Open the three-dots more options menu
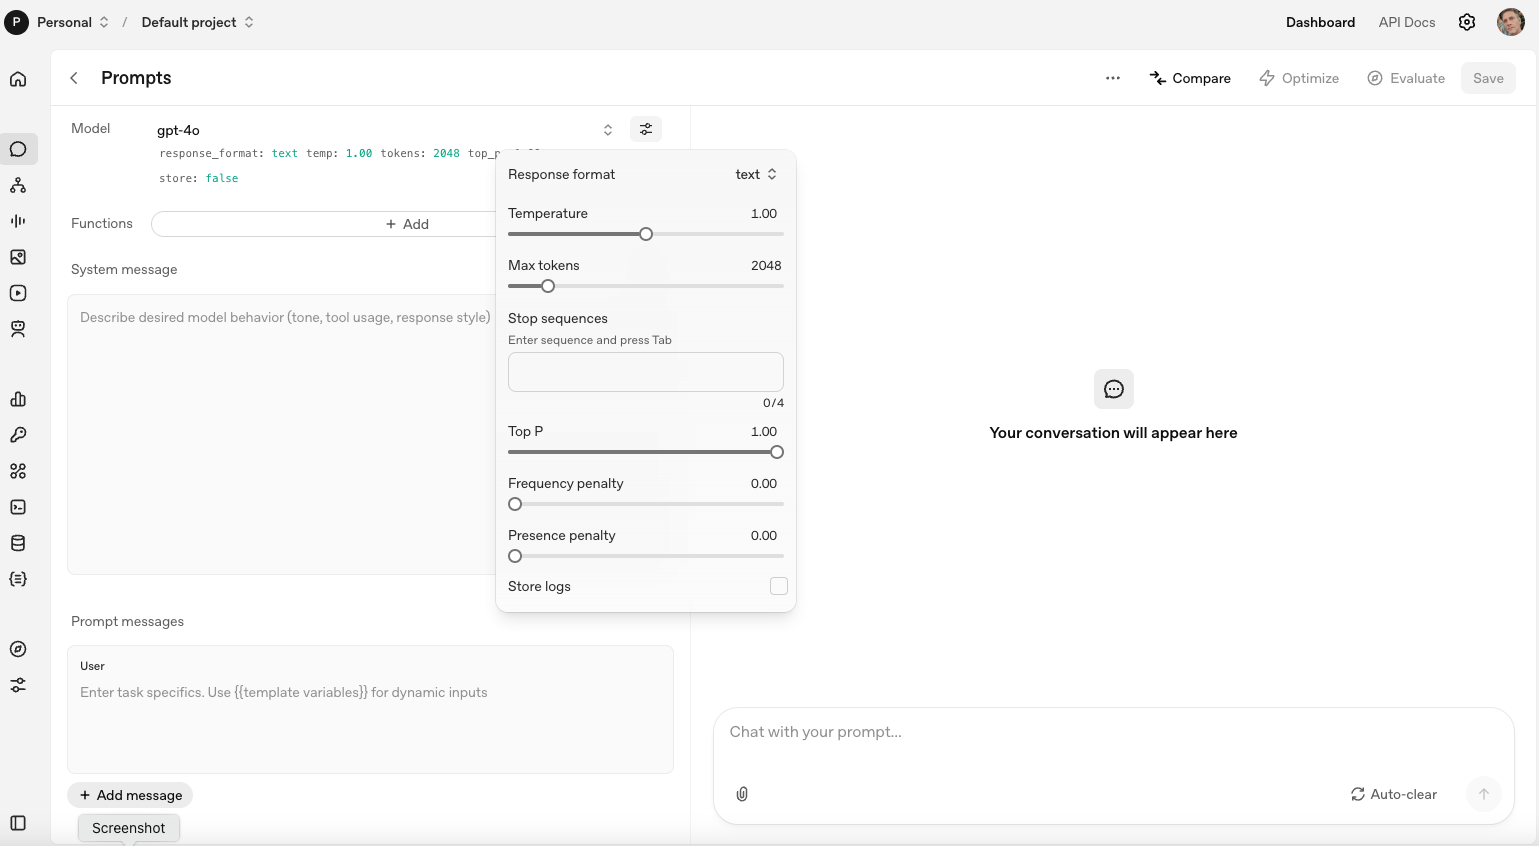The width and height of the screenshot is (1539, 846). point(1112,78)
